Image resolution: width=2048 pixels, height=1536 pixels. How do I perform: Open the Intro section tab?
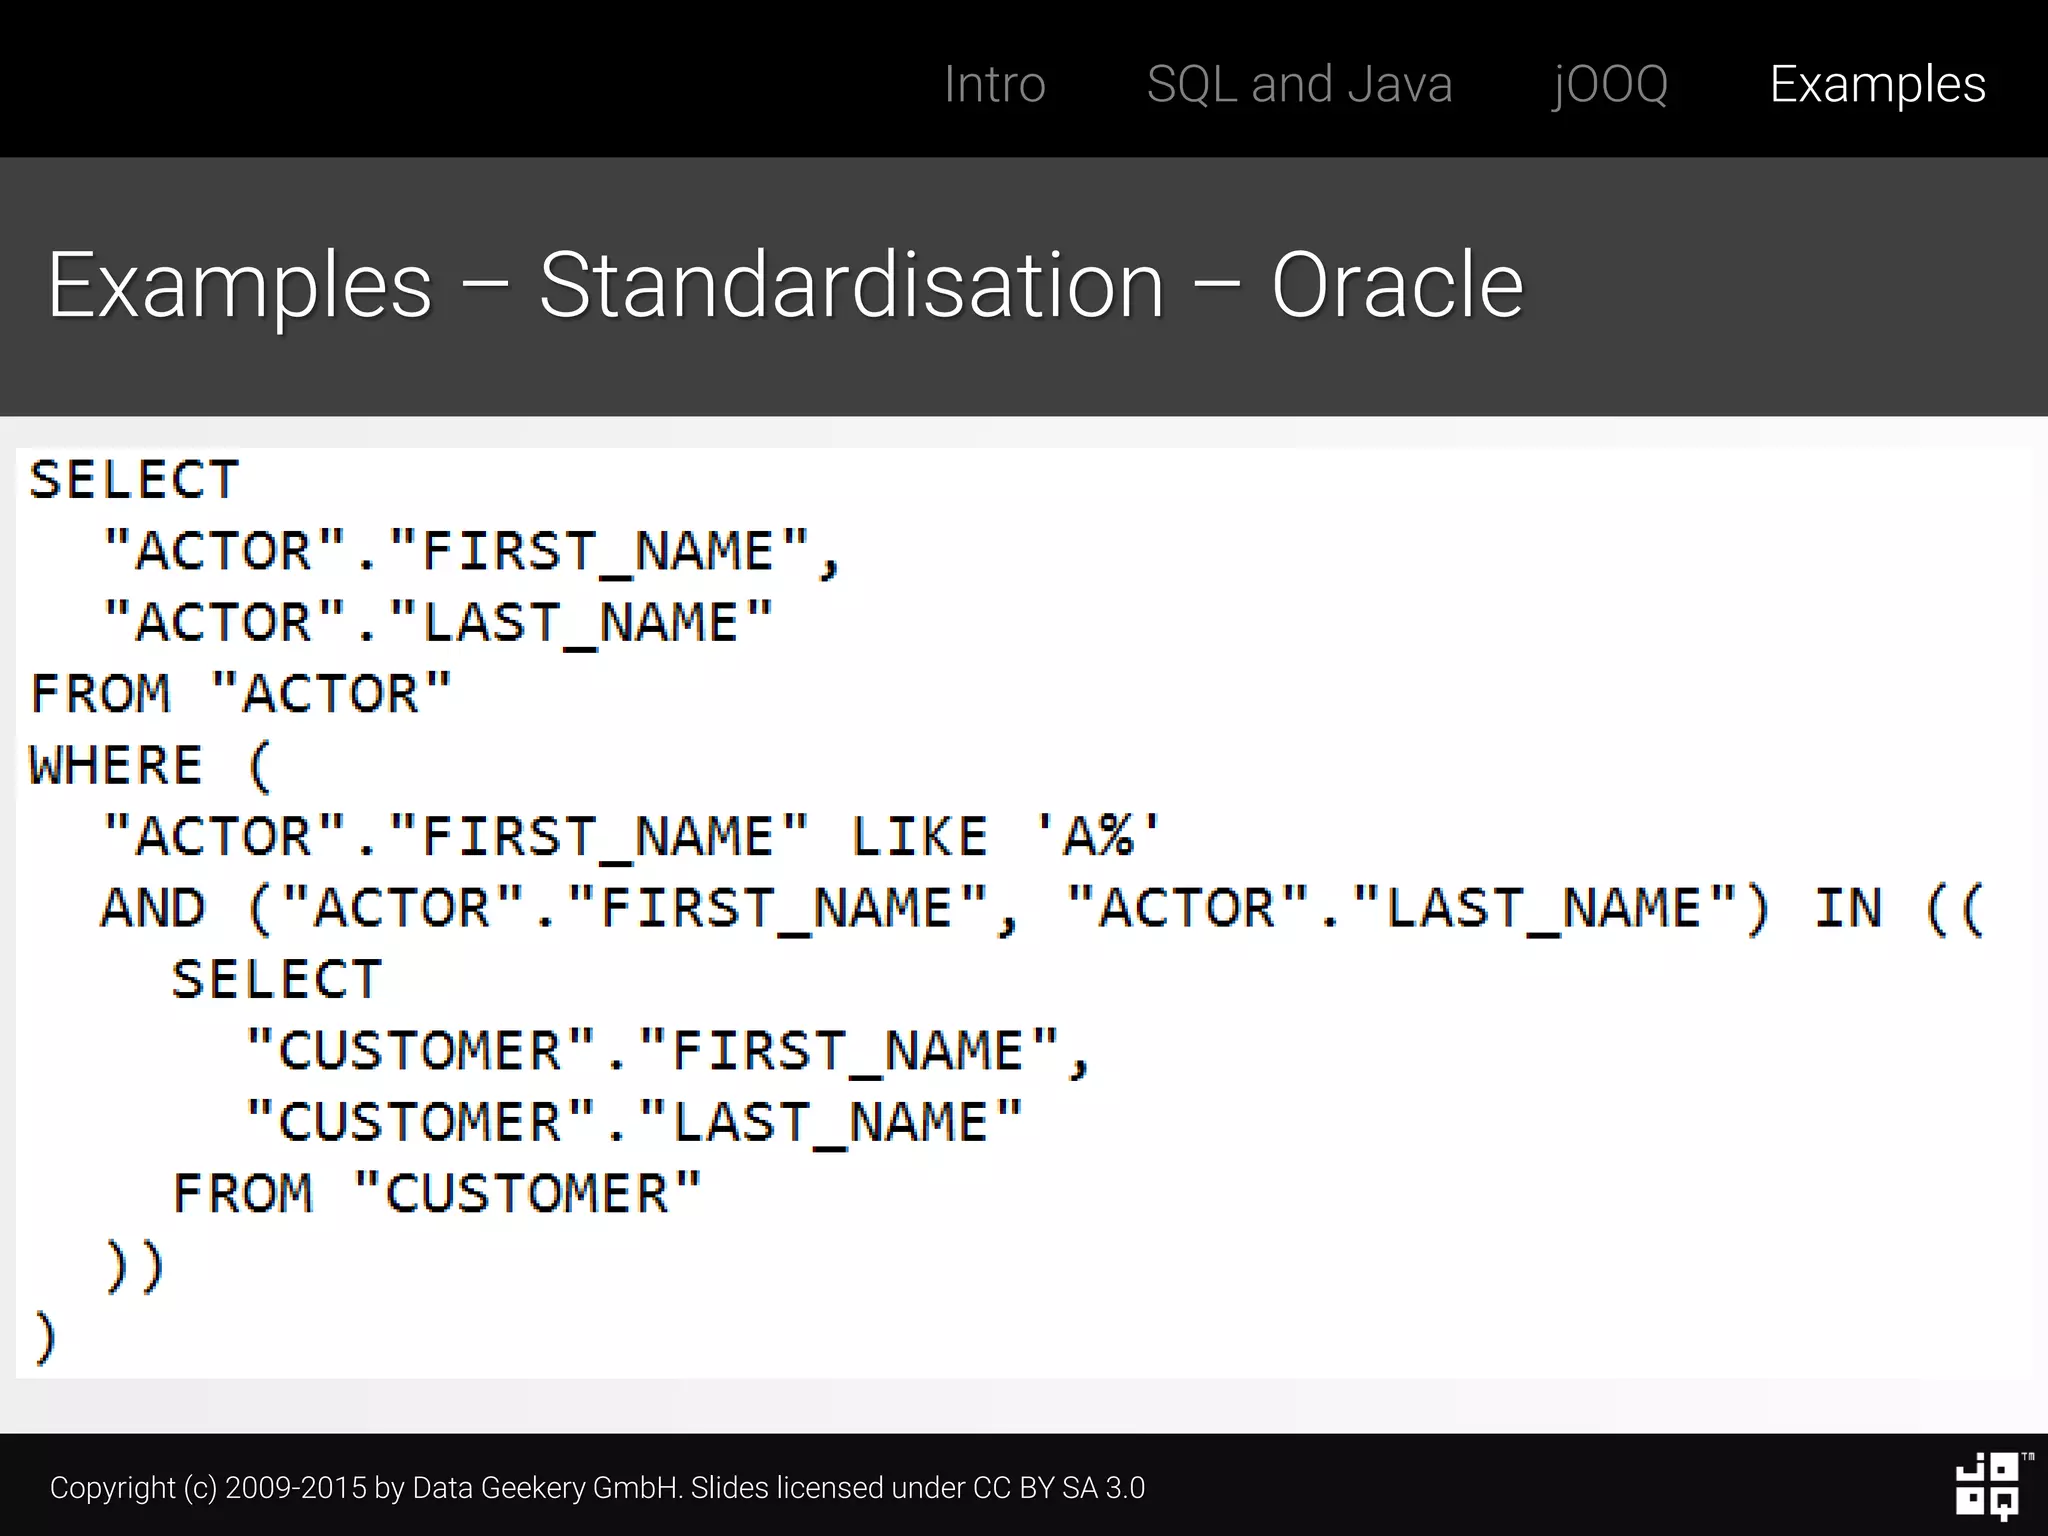[994, 84]
